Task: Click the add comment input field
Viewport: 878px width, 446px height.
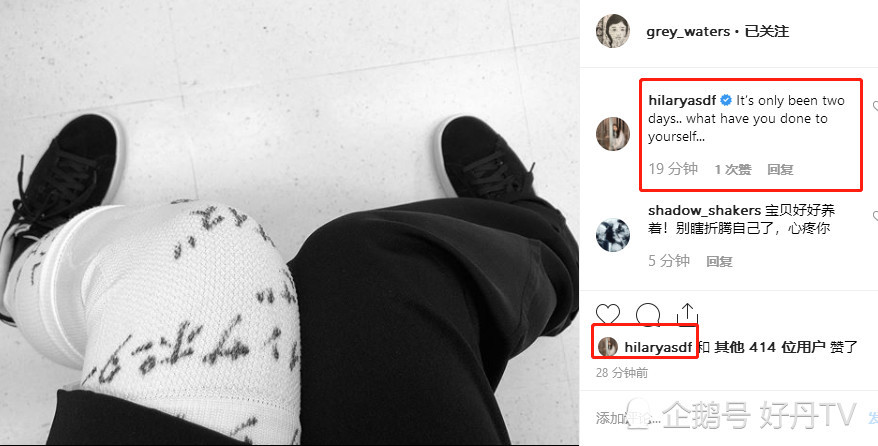Action: (728, 417)
